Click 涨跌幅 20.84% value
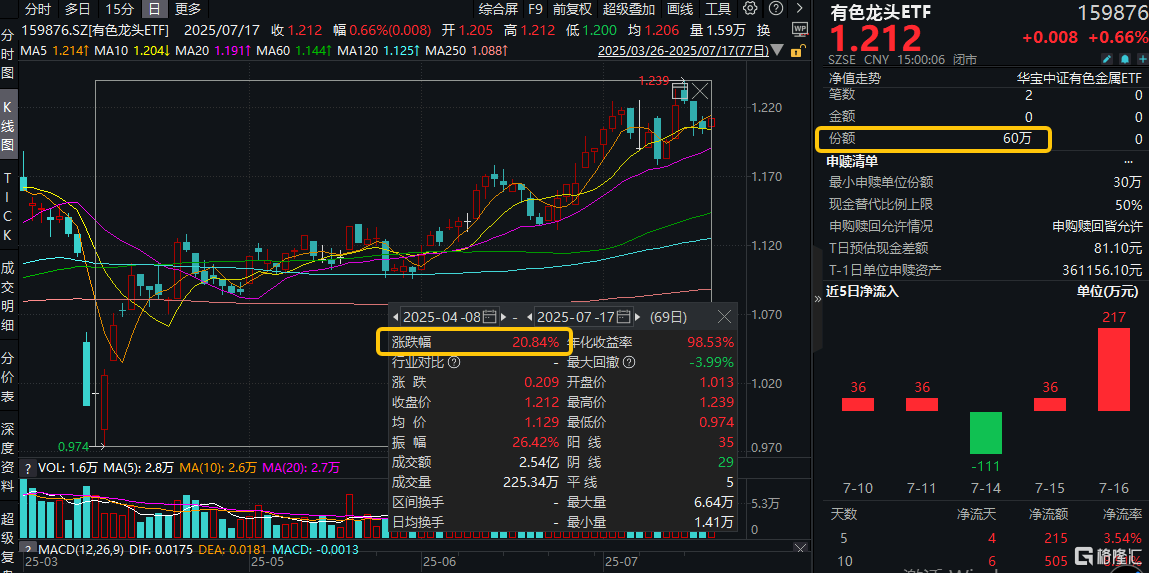 pyautogui.click(x=537, y=341)
